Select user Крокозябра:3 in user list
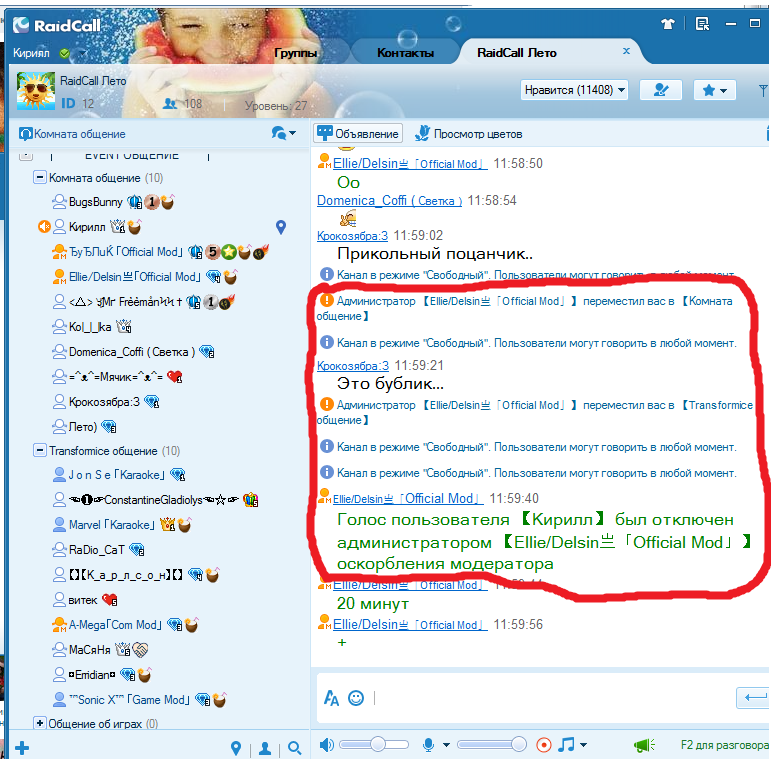The width and height of the screenshot is (771, 759). 104,402
